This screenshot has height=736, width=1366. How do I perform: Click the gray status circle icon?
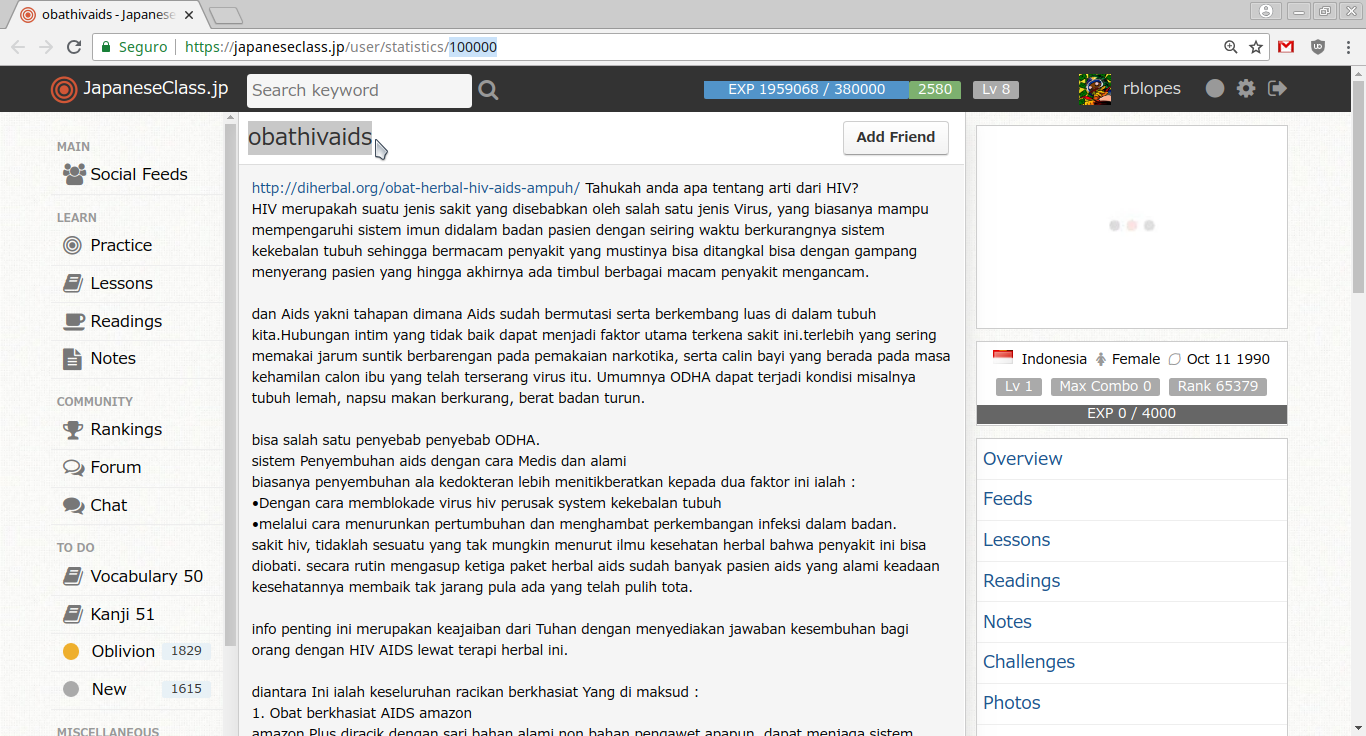pyautogui.click(x=1215, y=88)
